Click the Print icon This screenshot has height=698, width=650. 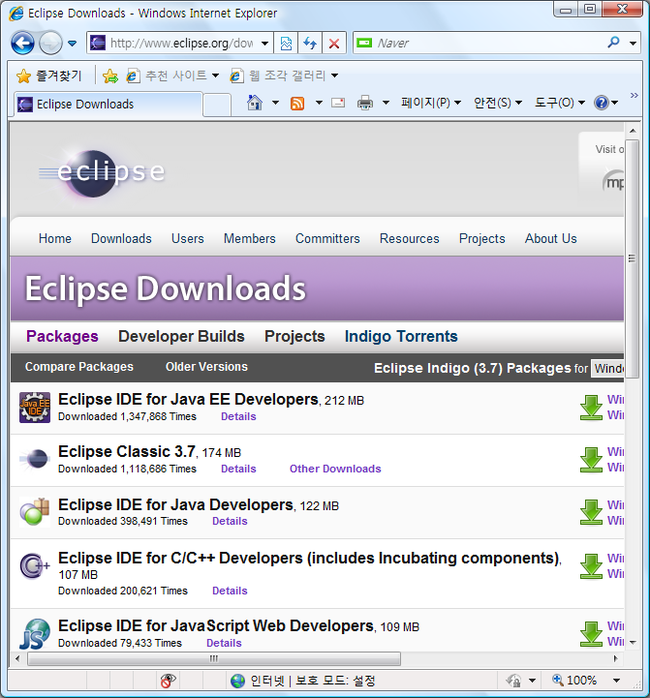(365, 103)
